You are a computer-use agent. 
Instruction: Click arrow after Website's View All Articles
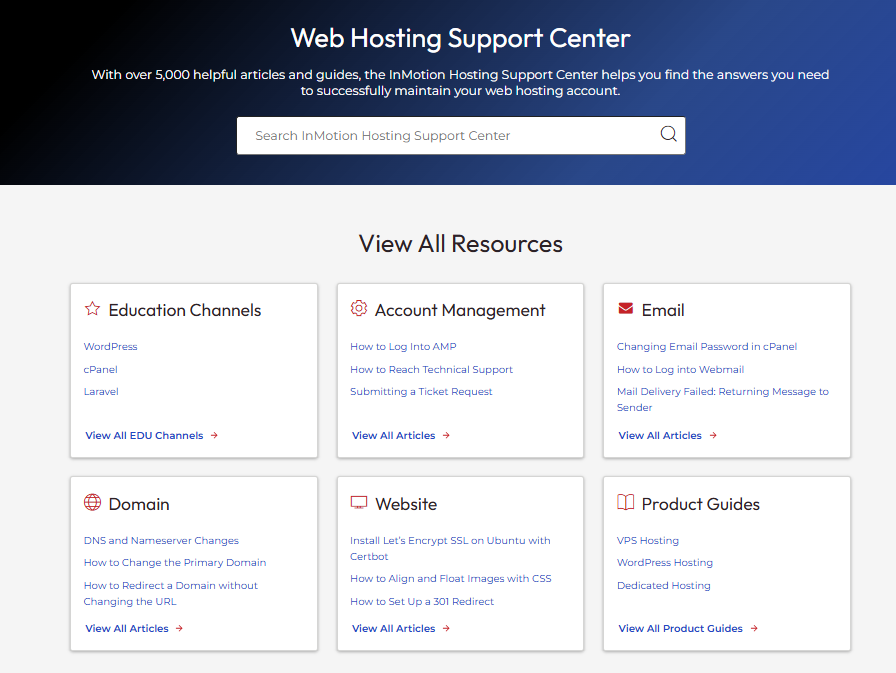(x=446, y=628)
